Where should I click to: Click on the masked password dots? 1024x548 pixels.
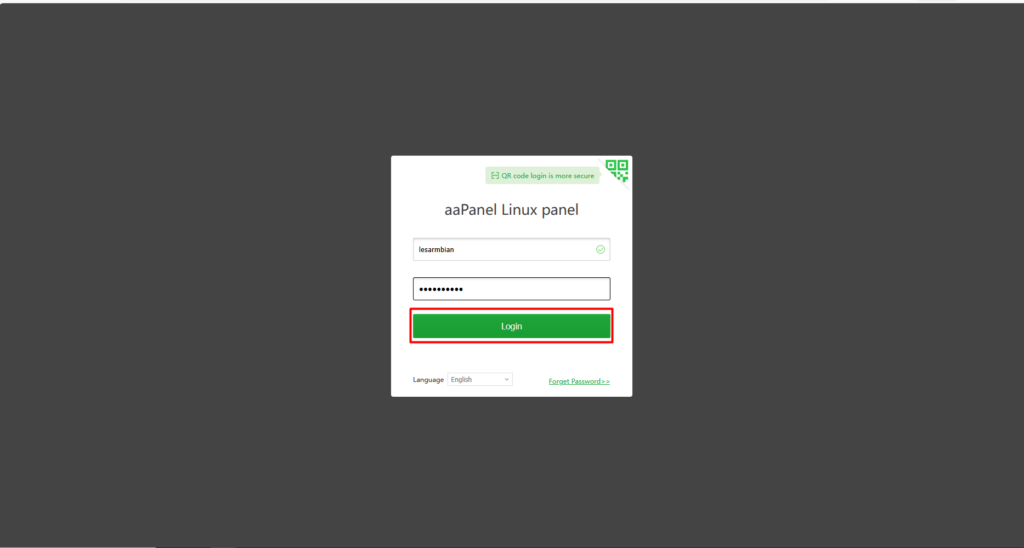point(441,289)
